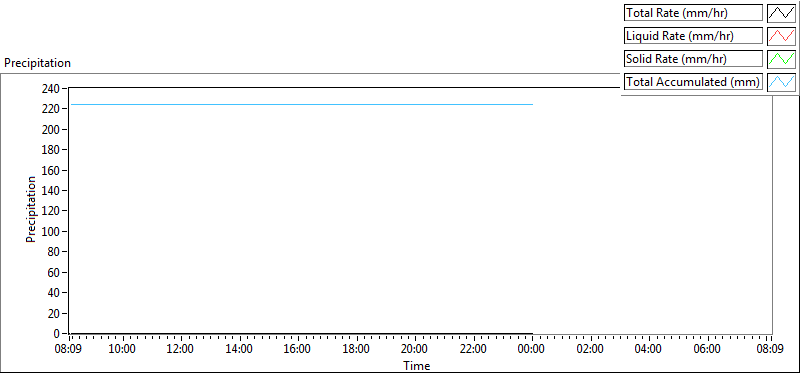
Task: Click the 00:00 midnight marker on time axis
Action: 532,350
